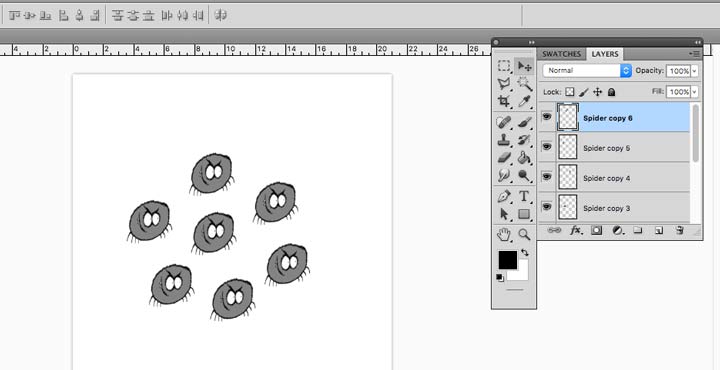Select the History Brush tool
This screenshot has height=370, width=720.
524,140
